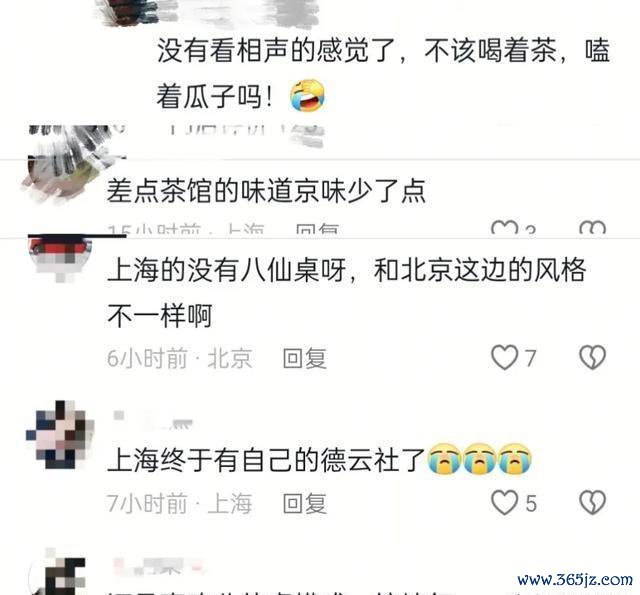Open pixelated avatar of 德云社 commenter
This screenshot has height=595, width=640.
(x=60, y=435)
